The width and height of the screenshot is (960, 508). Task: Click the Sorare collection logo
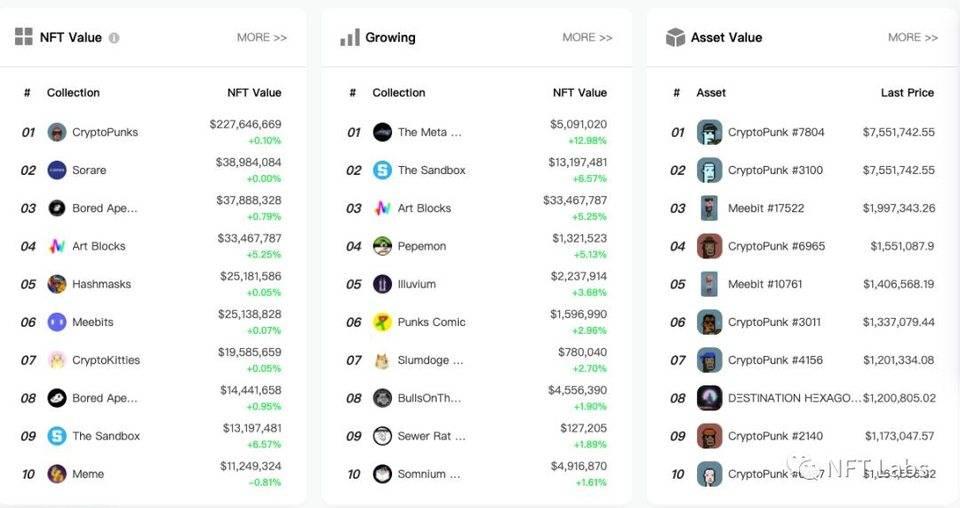pyautogui.click(x=57, y=170)
